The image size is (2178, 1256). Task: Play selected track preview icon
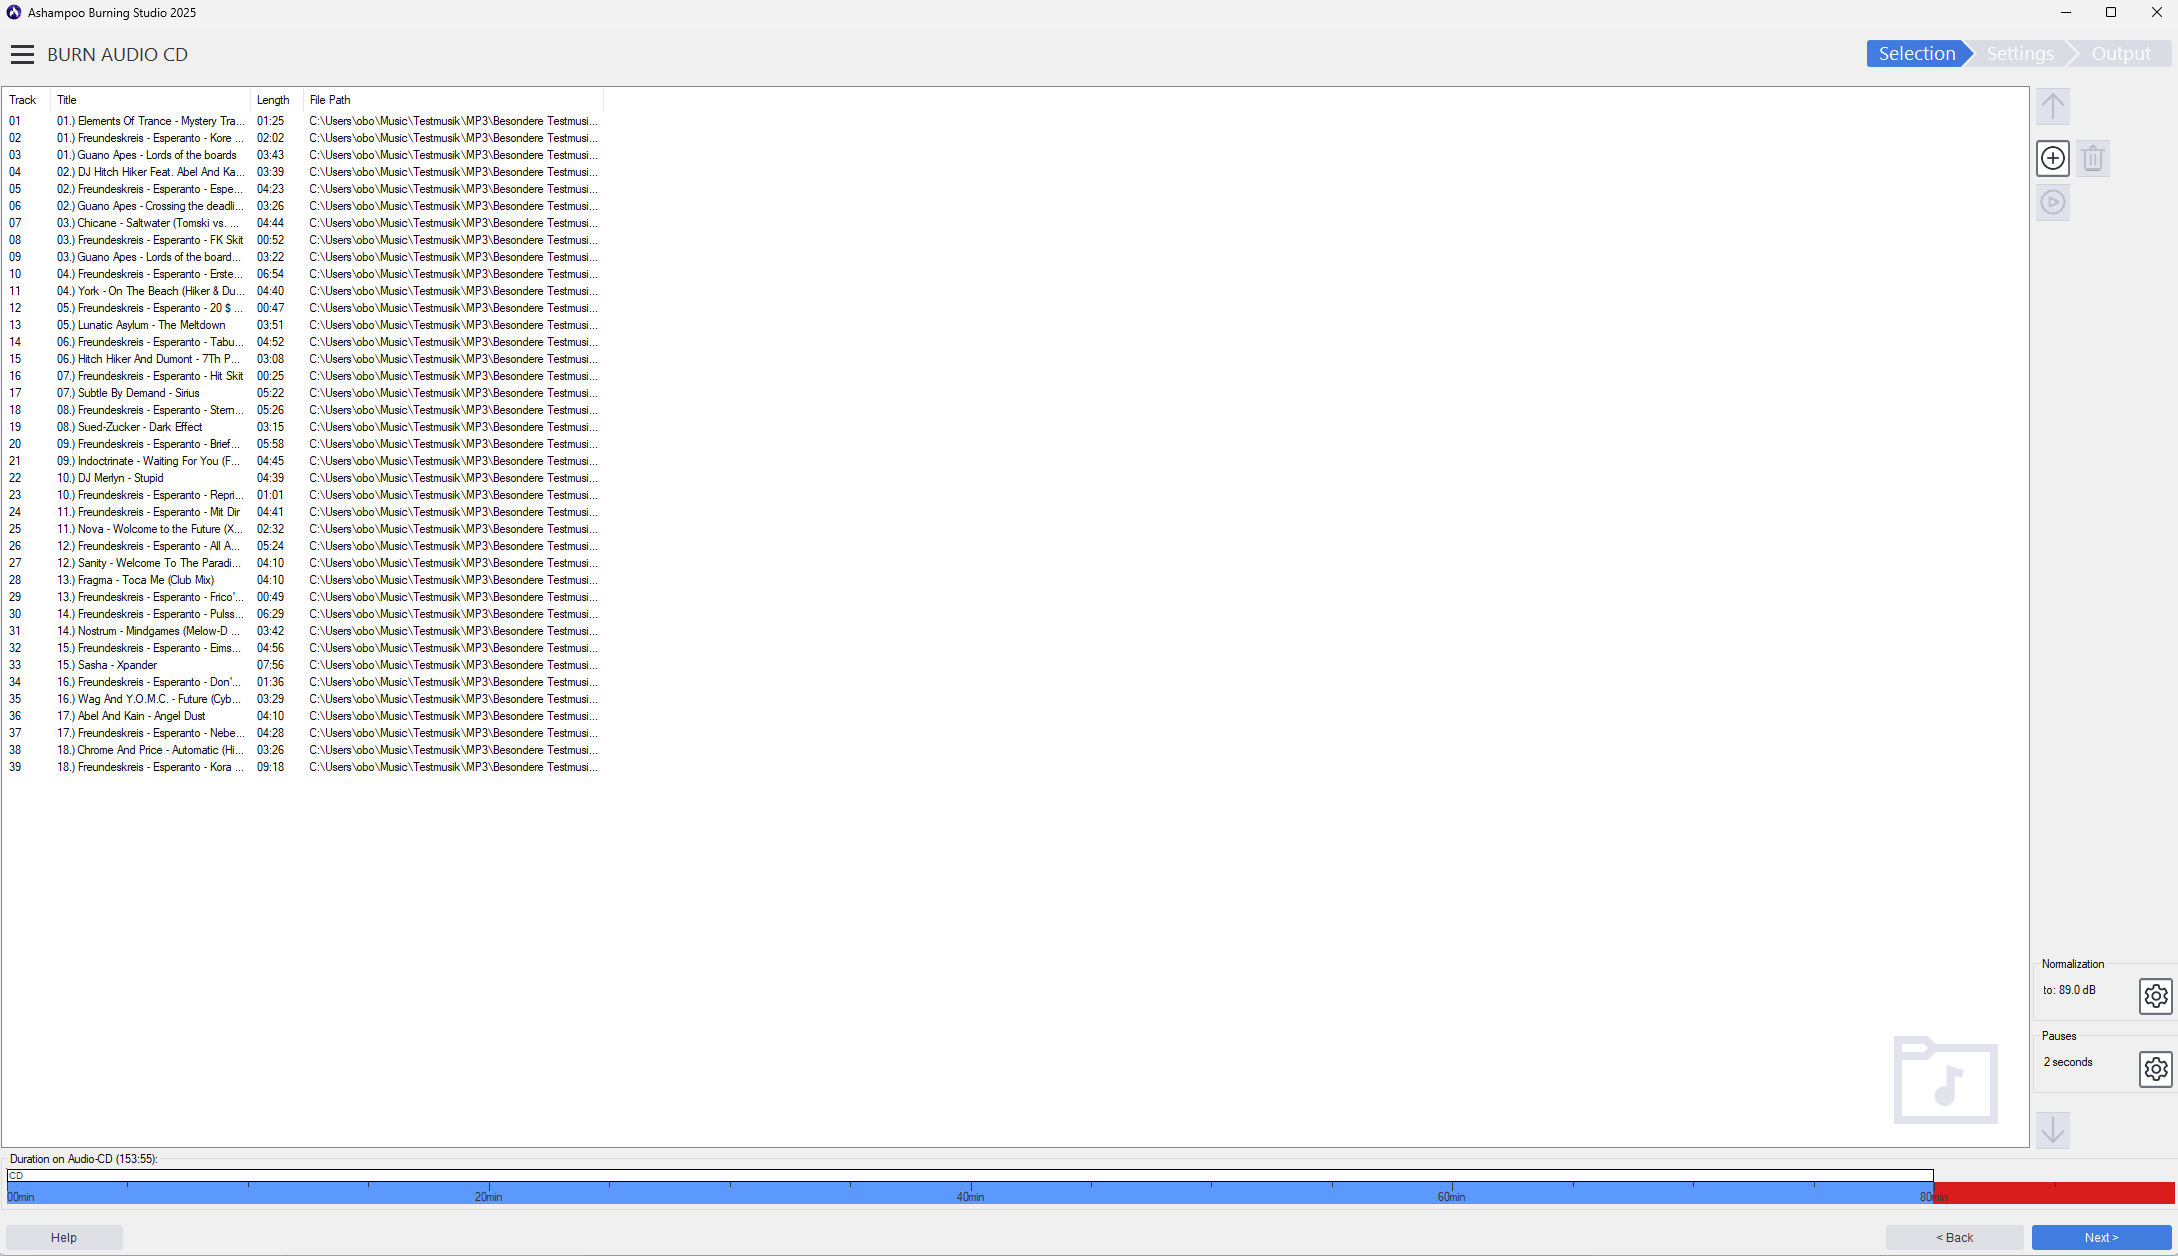click(x=2053, y=203)
